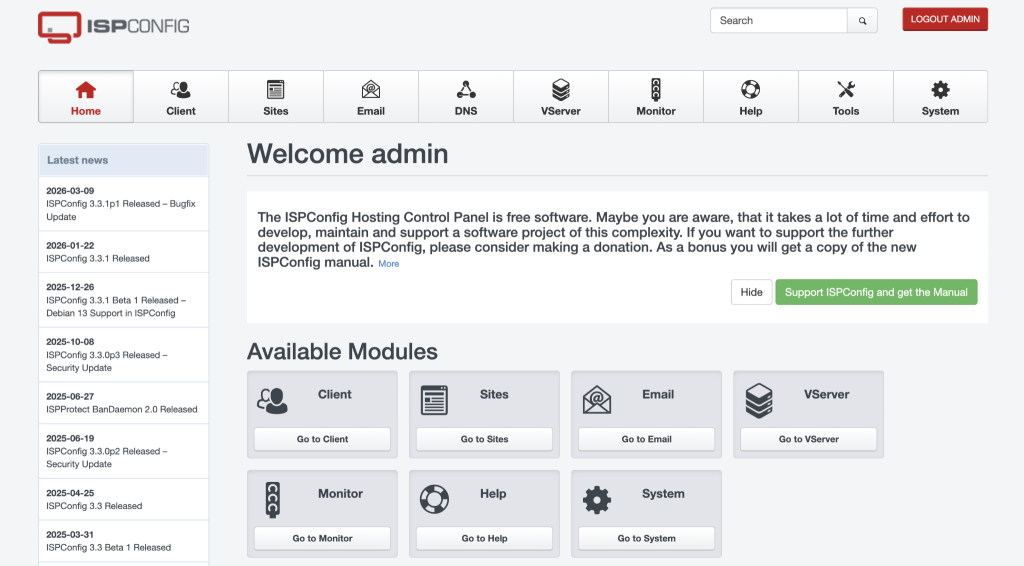The width and height of the screenshot is (1024, 566).
Task: Click the search magnifier icon
Action: (x=862, y=21)
